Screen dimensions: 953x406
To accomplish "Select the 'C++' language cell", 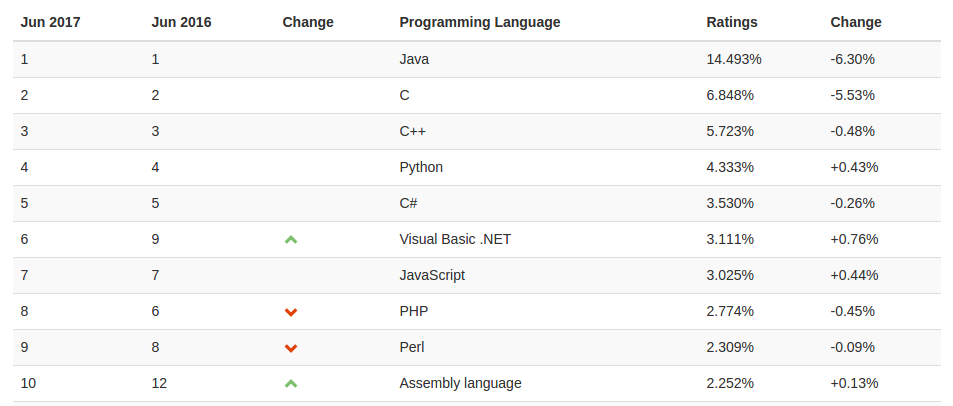I will pos(413,131).
